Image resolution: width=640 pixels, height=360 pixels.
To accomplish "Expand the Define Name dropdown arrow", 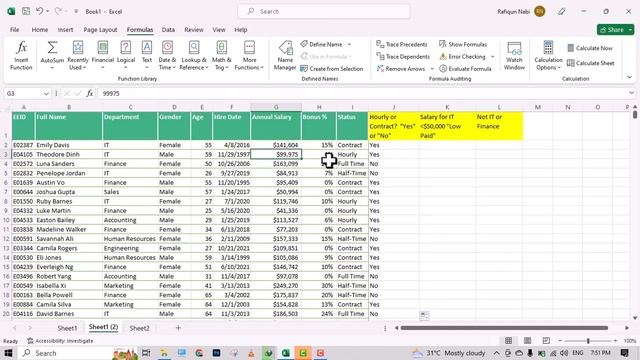I will [x=349, y=44].
